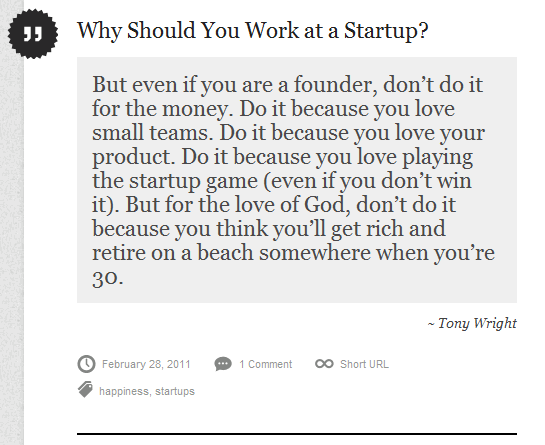Image resolution: width=545 pixels, height=445 pixels.
Task: Click the quote post-type badge icon
Action: [33, 34]
